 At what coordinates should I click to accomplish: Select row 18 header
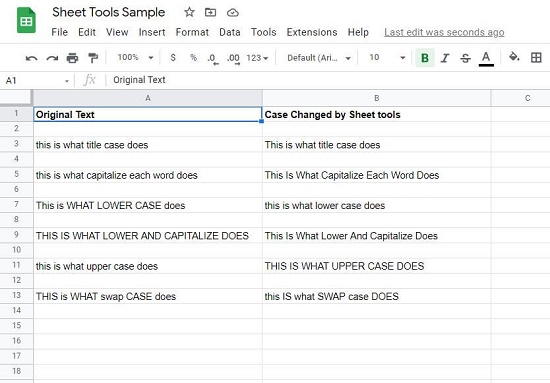16,371
